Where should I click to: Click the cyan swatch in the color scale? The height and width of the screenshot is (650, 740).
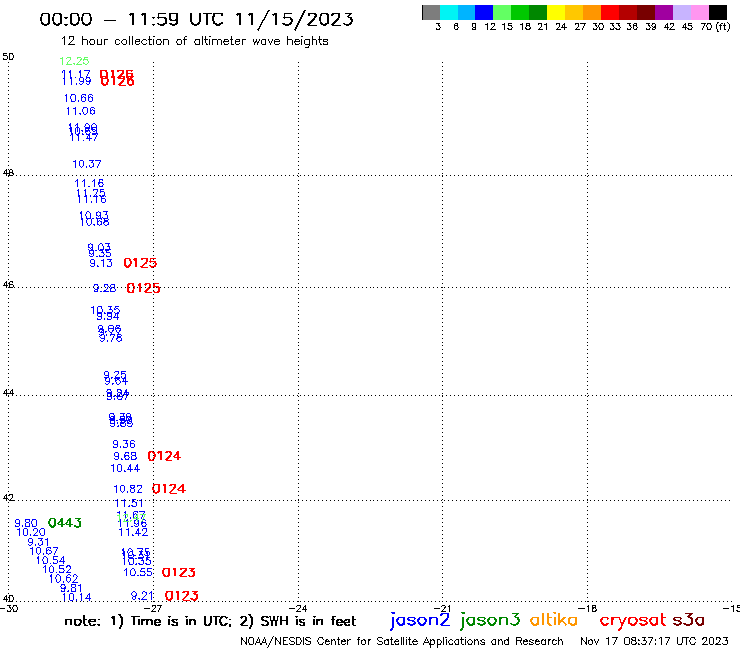(449, 12)
